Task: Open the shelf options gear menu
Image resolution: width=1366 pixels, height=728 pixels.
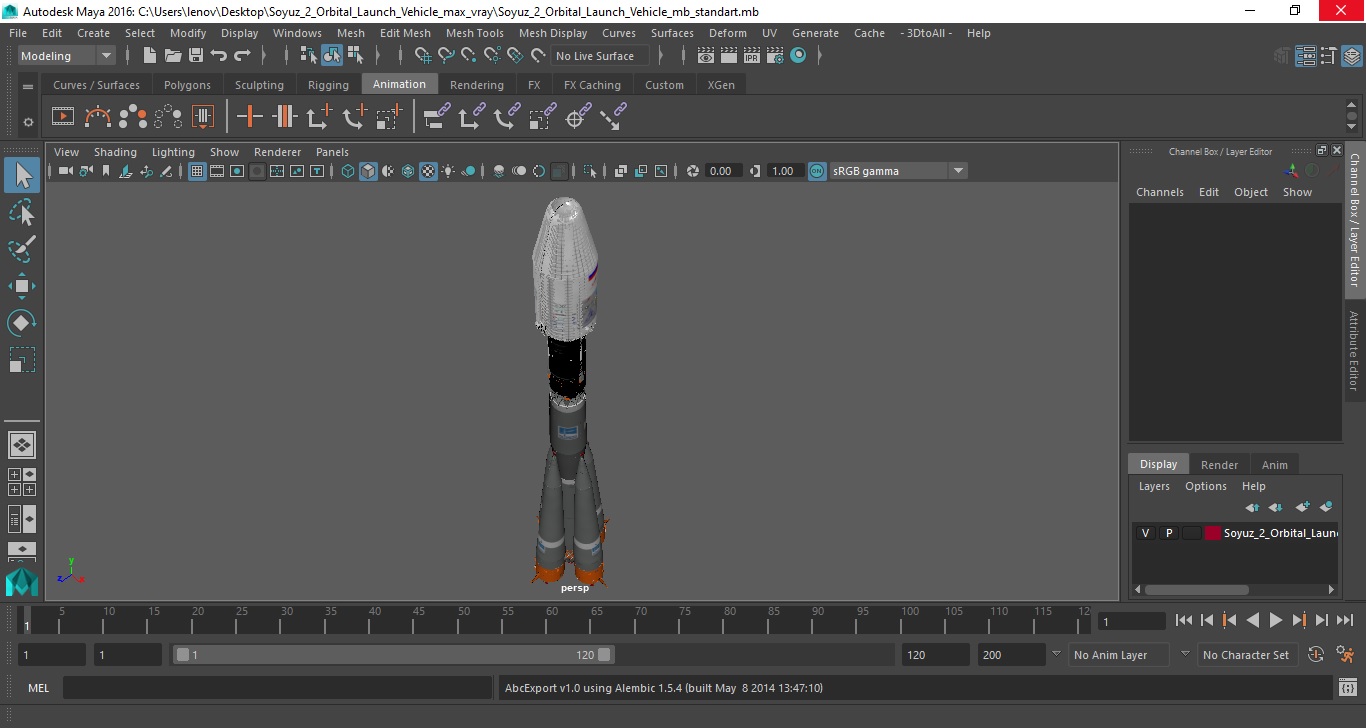Action: 28,122
